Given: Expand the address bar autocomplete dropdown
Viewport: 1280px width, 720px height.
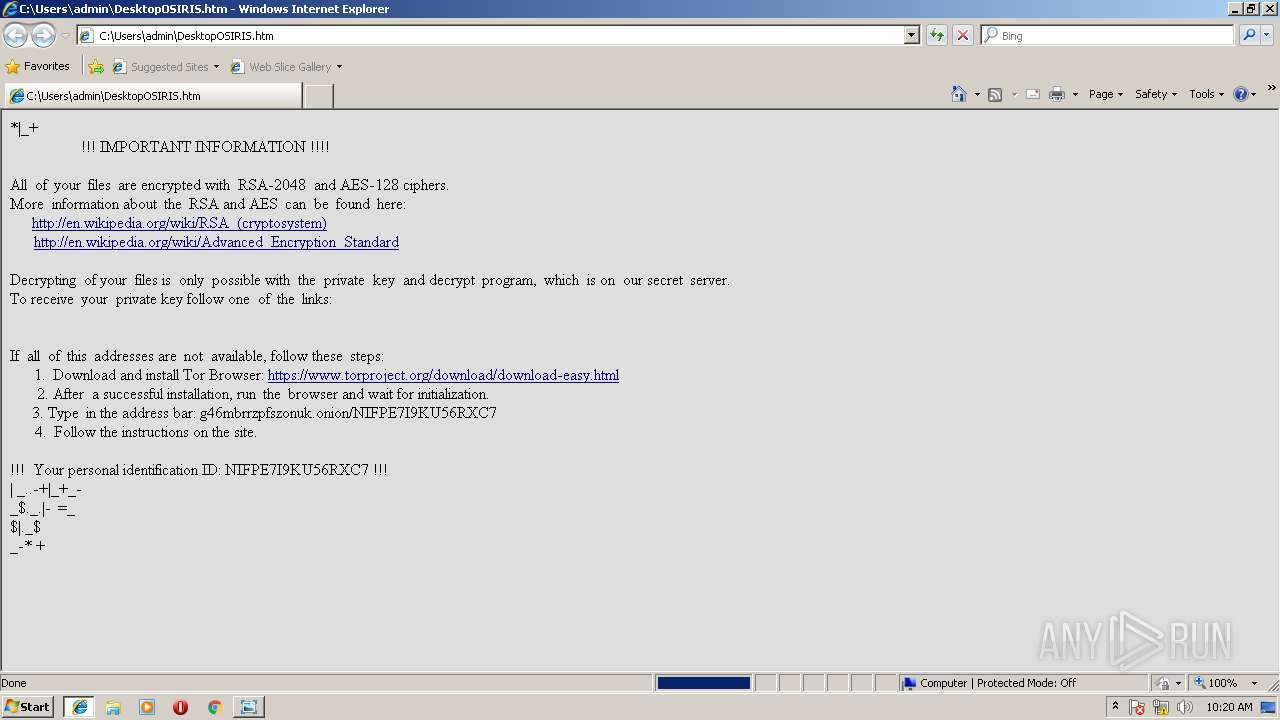Looking at the screenshot, I should tap(911, 35).
